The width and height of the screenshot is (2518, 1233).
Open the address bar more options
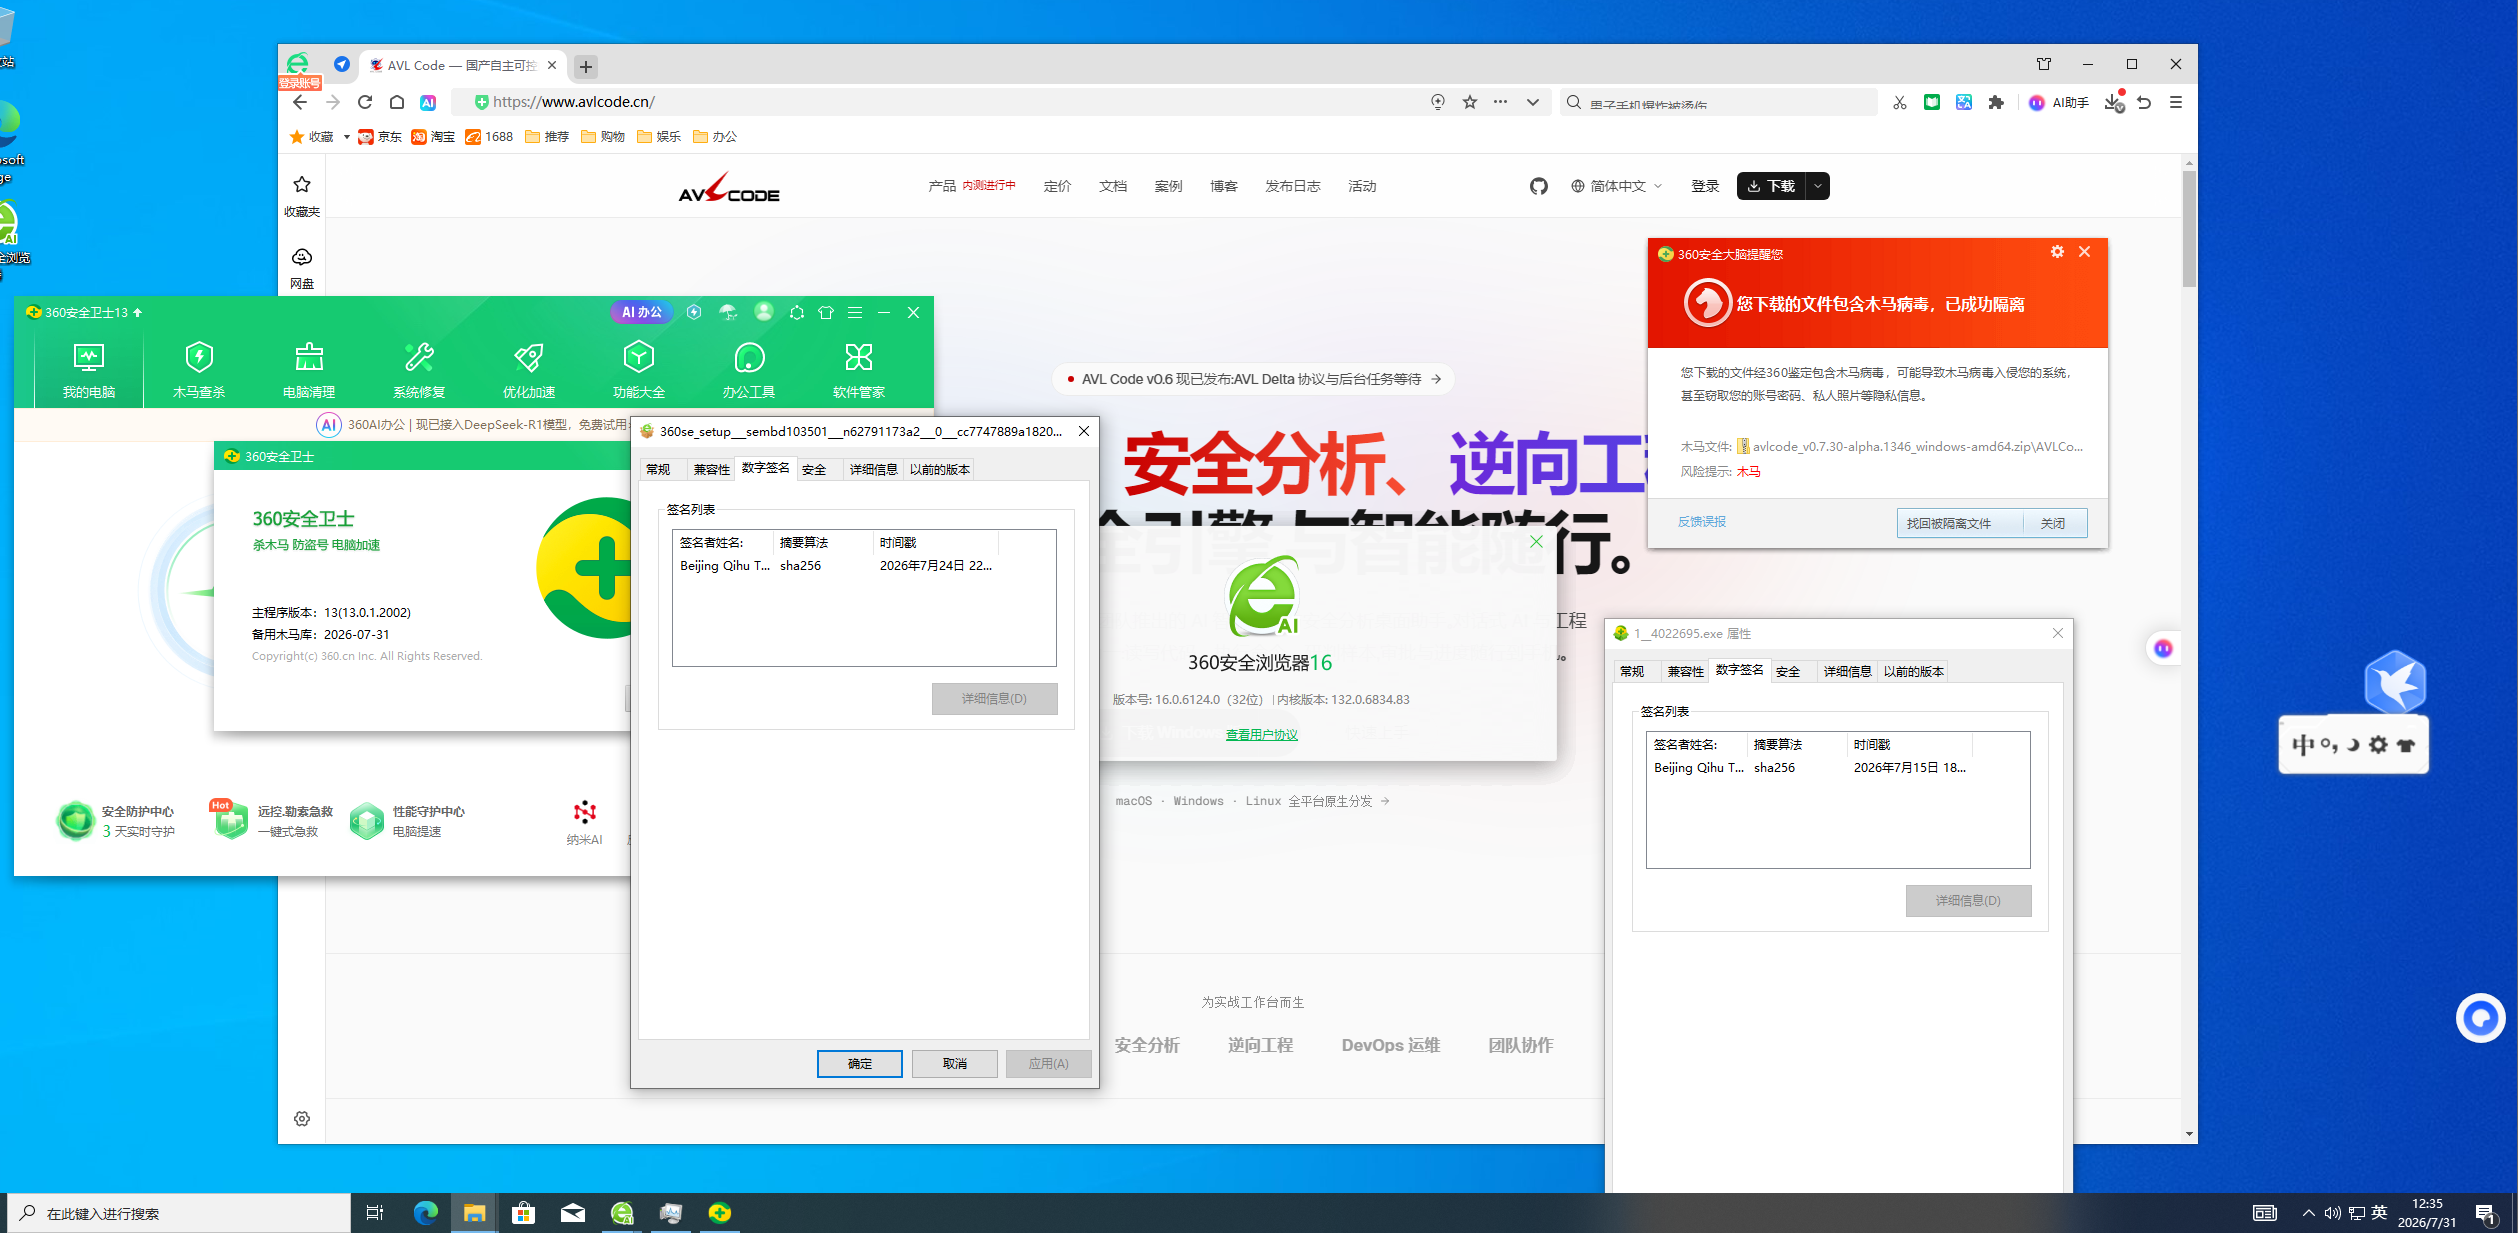[x=1500, y=102]
